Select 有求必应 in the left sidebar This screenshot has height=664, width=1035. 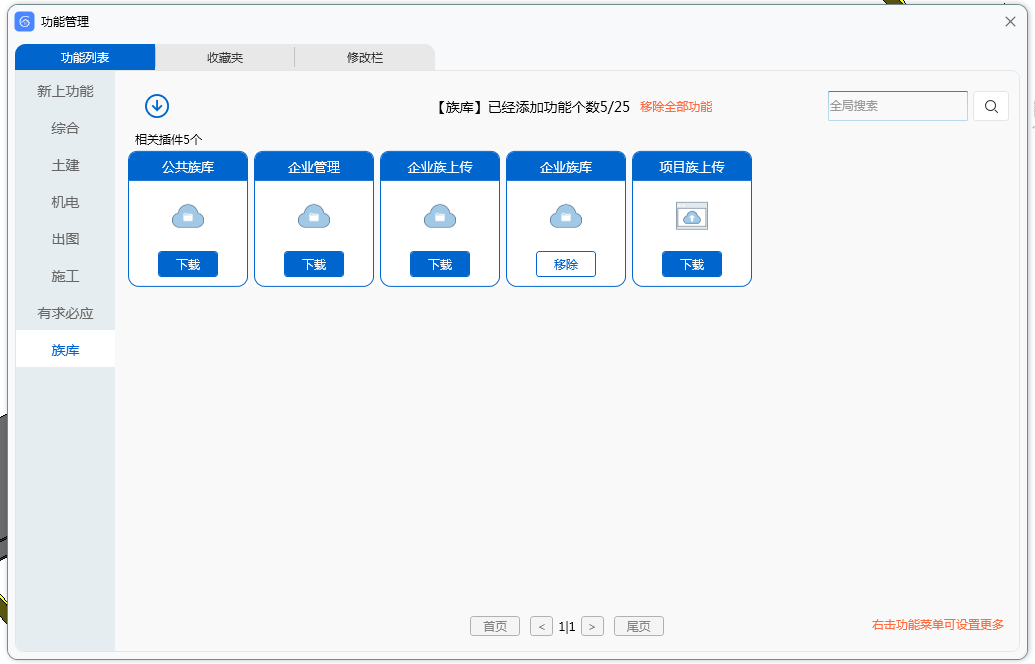pos(65,313)
